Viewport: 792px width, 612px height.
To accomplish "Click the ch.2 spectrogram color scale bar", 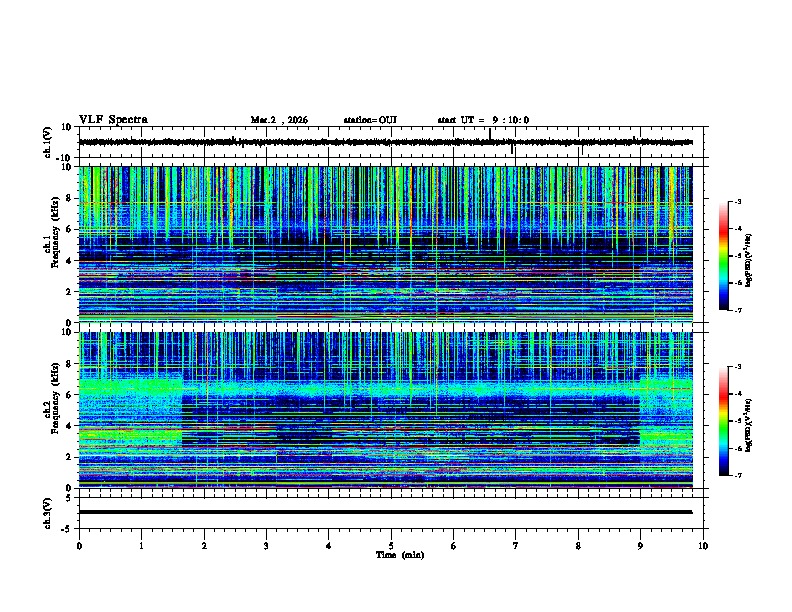I will click(x=724, y=421).
